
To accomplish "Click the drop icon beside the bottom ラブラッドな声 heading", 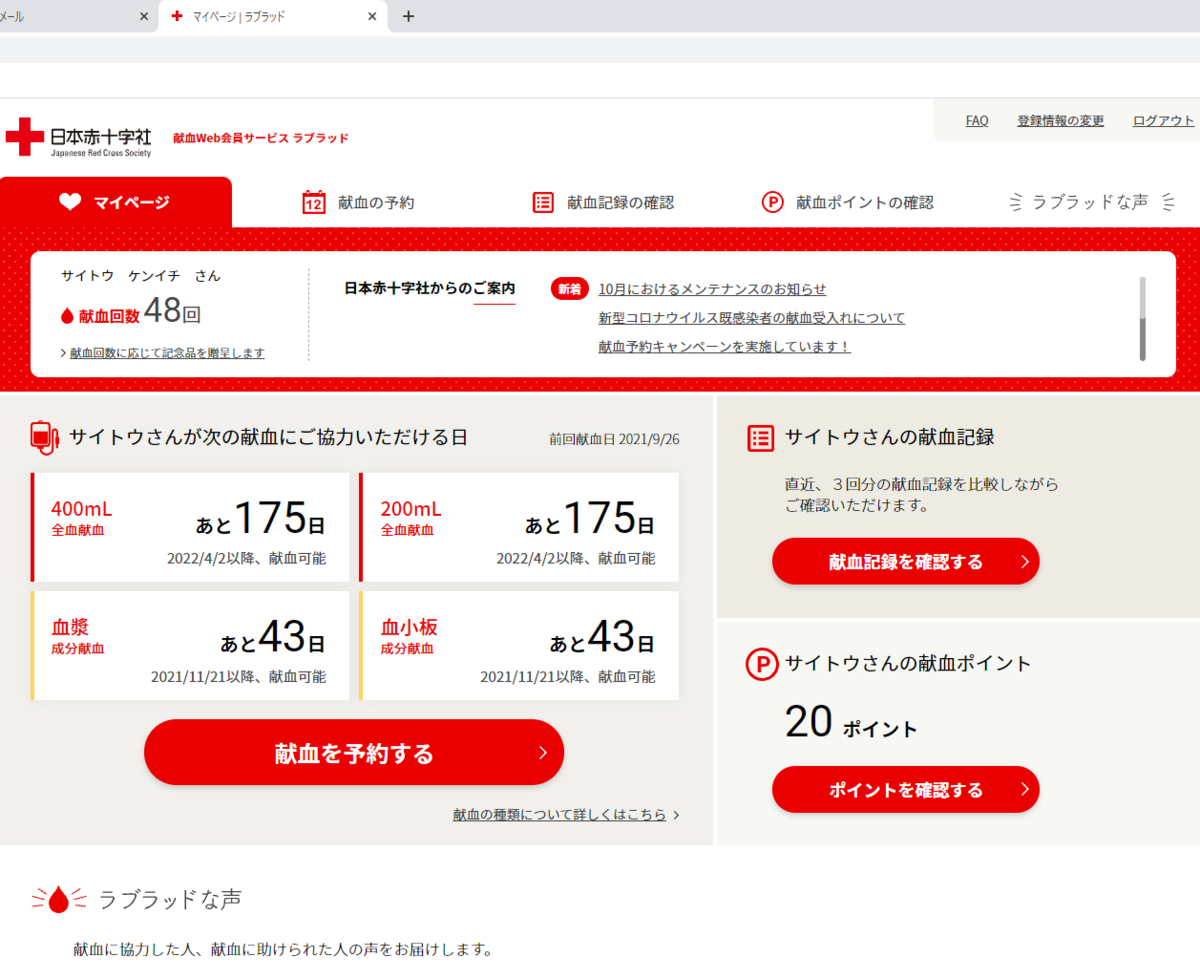I will click(56, 898).
